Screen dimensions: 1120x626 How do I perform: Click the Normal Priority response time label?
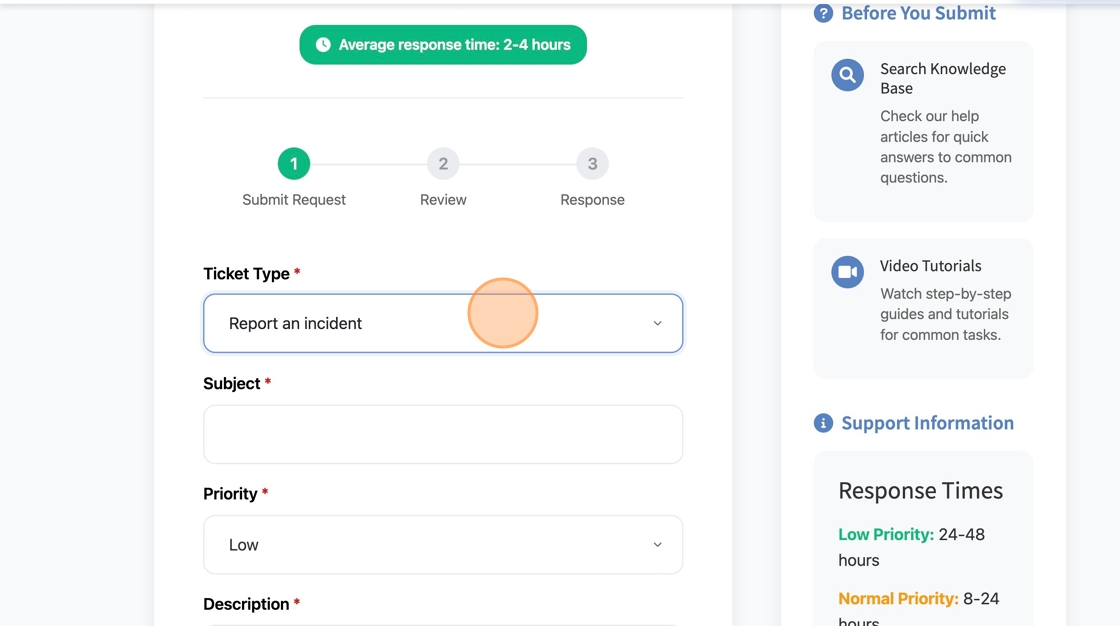pyautogui.click(x=897, y=599)
